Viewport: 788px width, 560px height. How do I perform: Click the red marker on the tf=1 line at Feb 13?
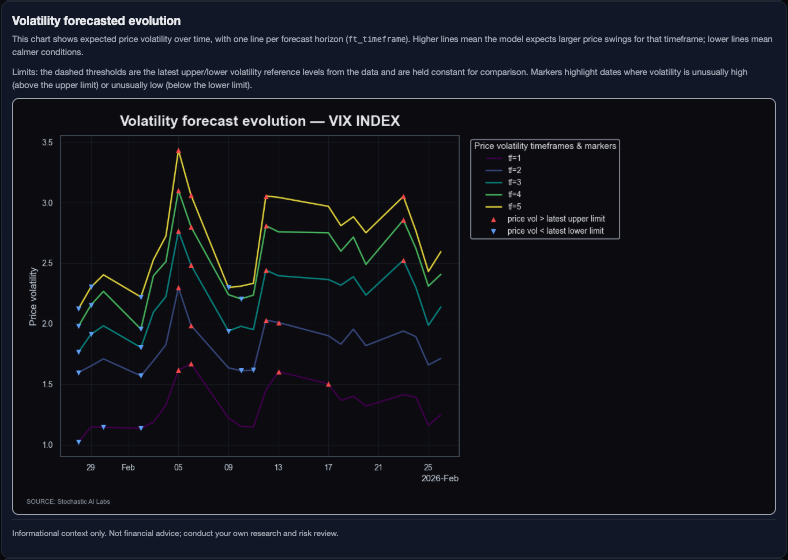(x=278, y=372)
